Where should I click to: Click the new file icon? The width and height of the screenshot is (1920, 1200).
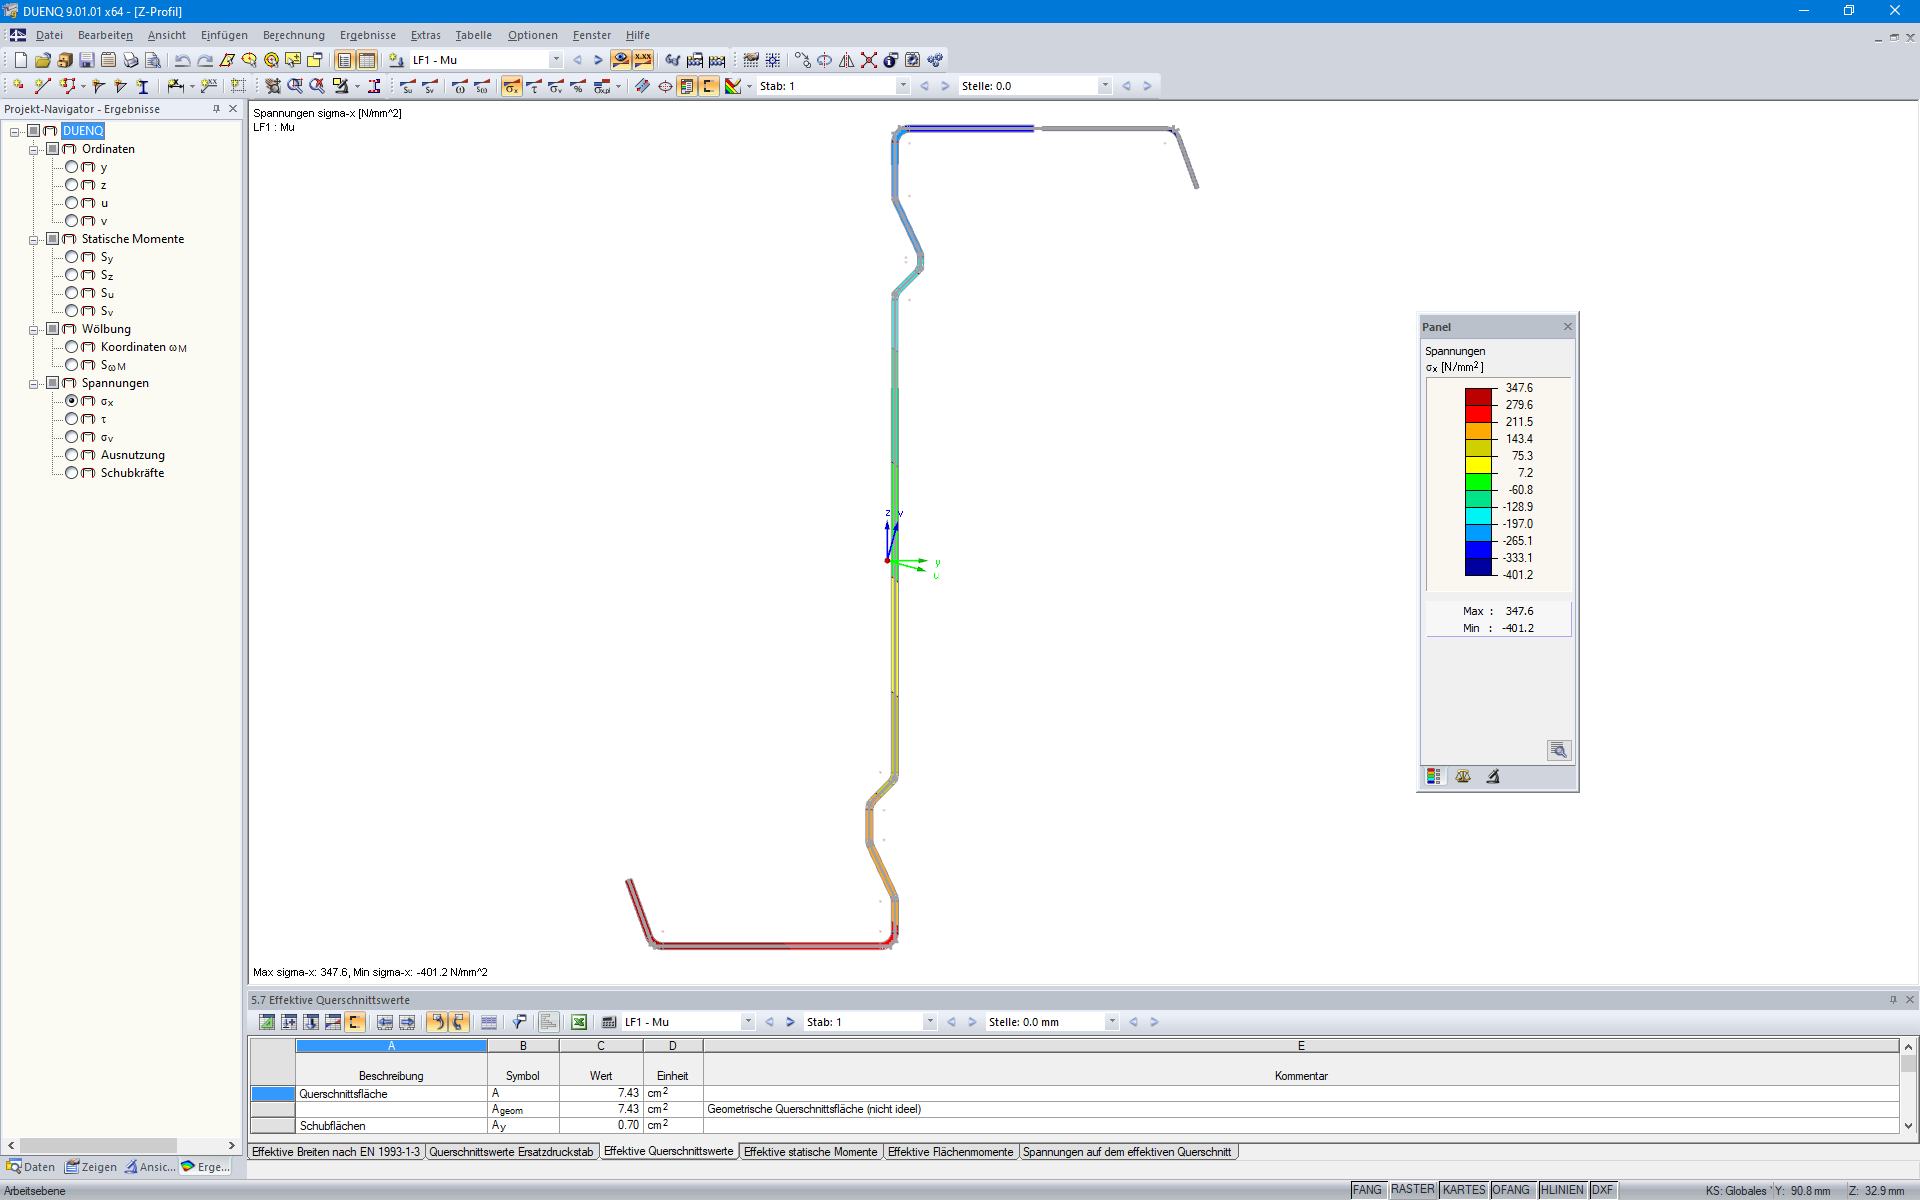20,60
